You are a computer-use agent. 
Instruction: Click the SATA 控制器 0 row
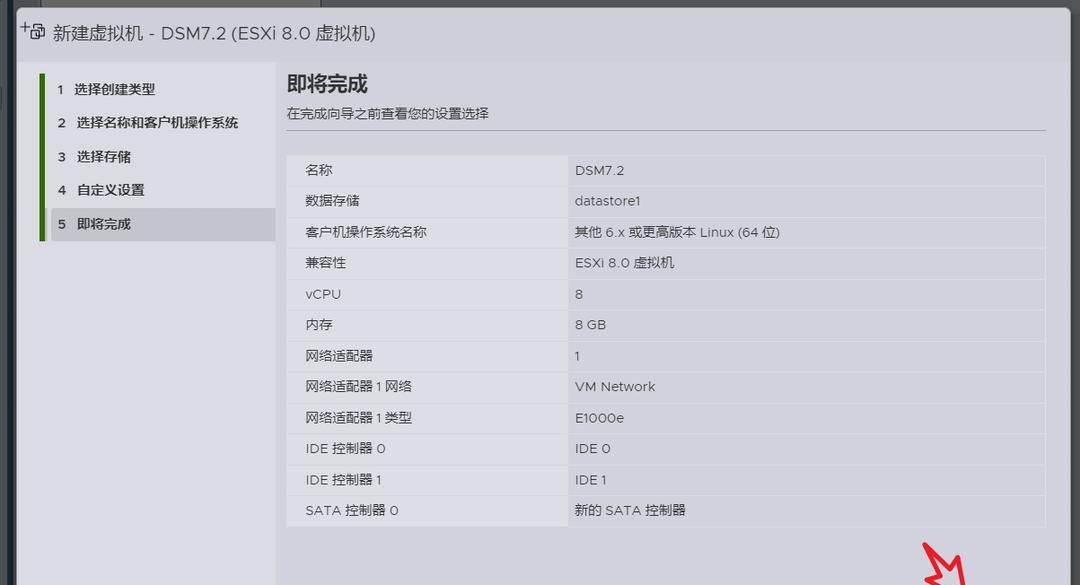point(351,511)
